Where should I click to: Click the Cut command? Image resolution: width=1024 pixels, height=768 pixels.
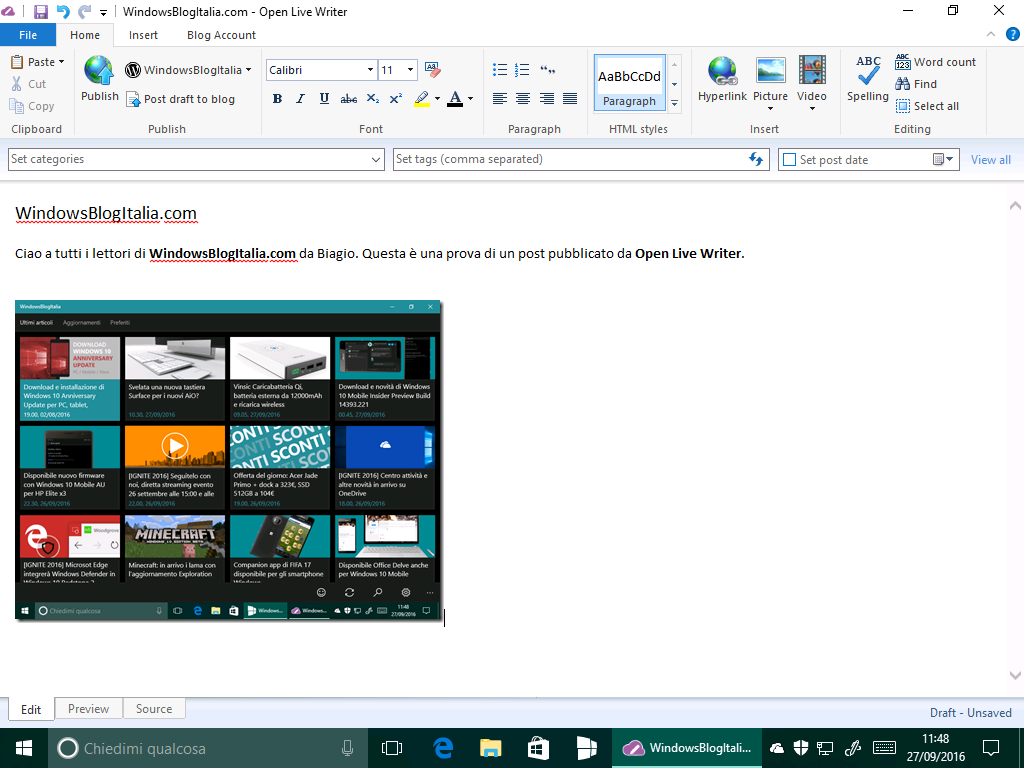point(29,84)
